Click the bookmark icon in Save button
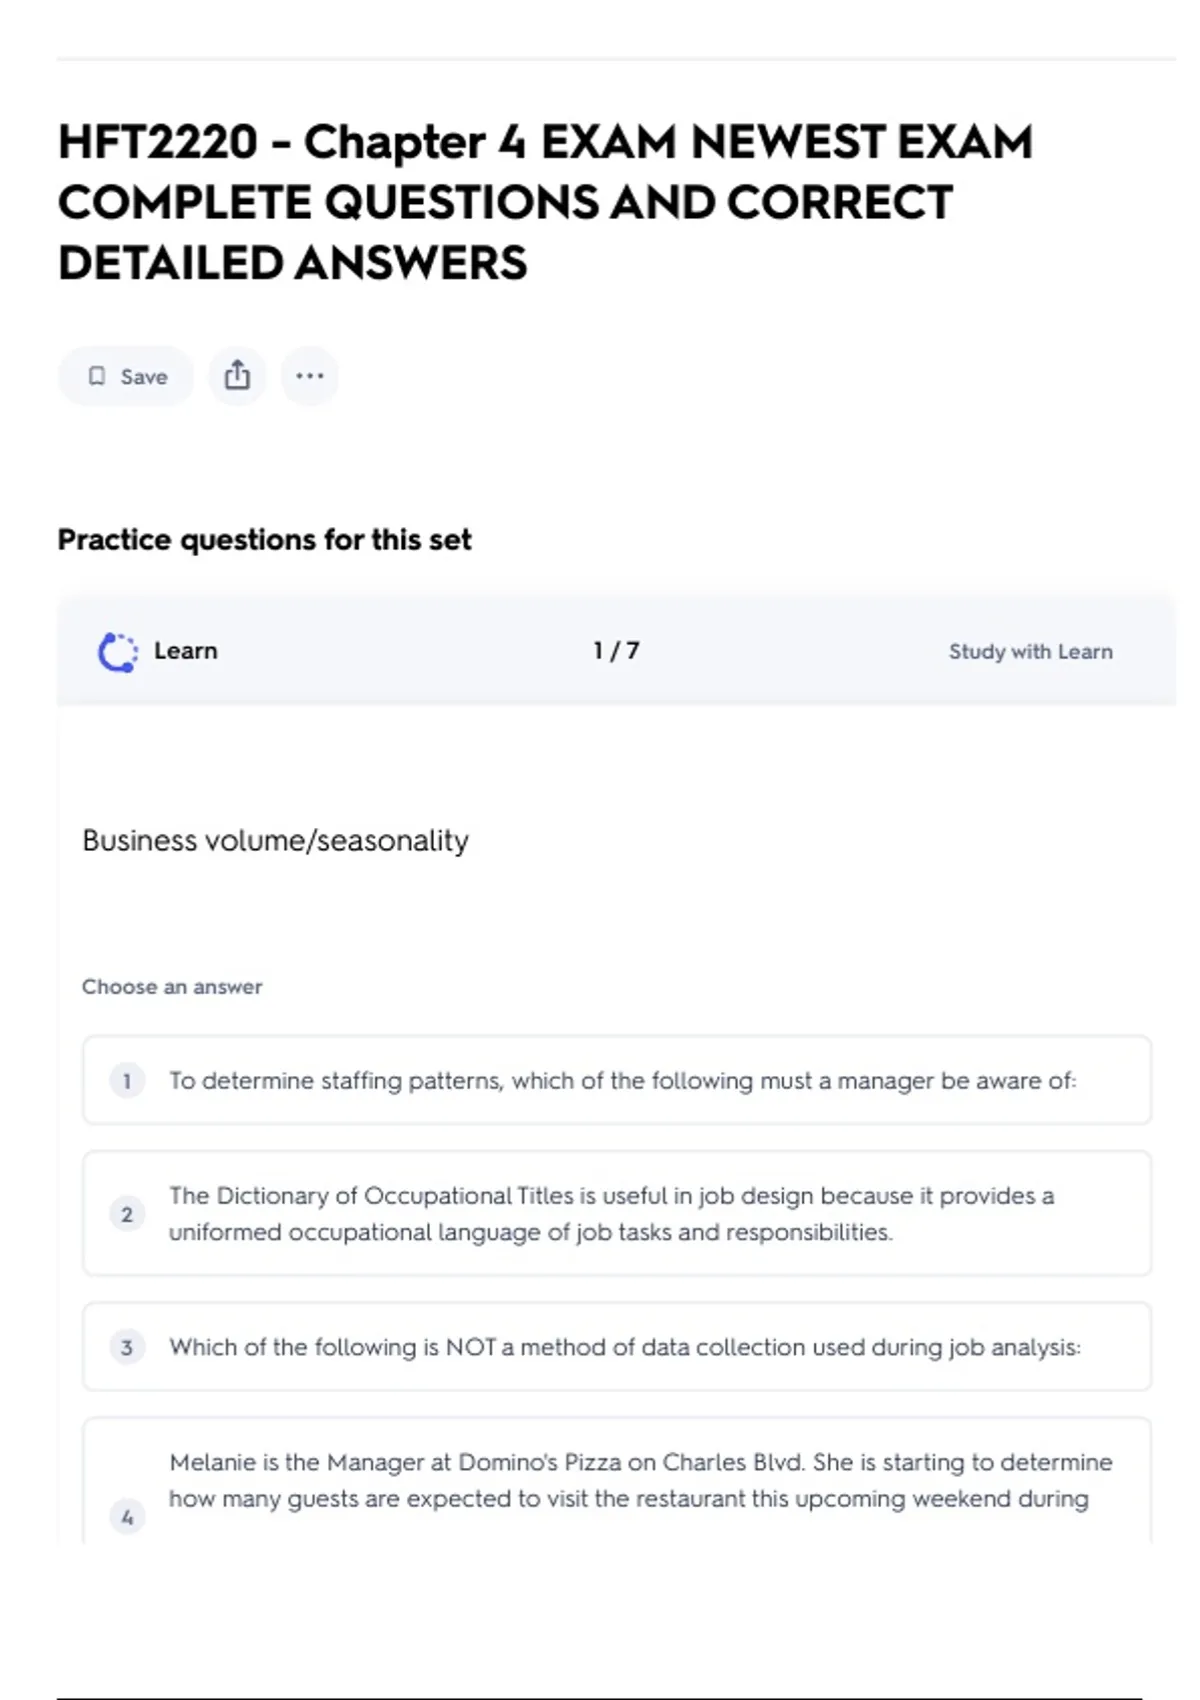This screenshot has width=1200, height=1700. tap(97, 376)
